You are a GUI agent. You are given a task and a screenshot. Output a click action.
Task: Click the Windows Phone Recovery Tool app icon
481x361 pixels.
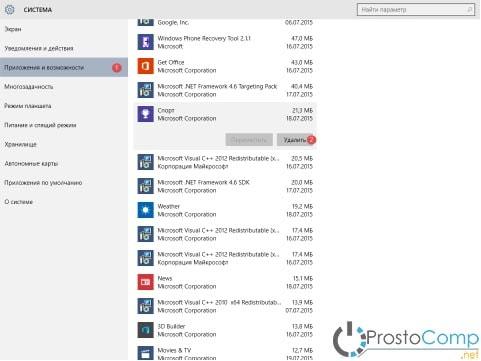145,42
